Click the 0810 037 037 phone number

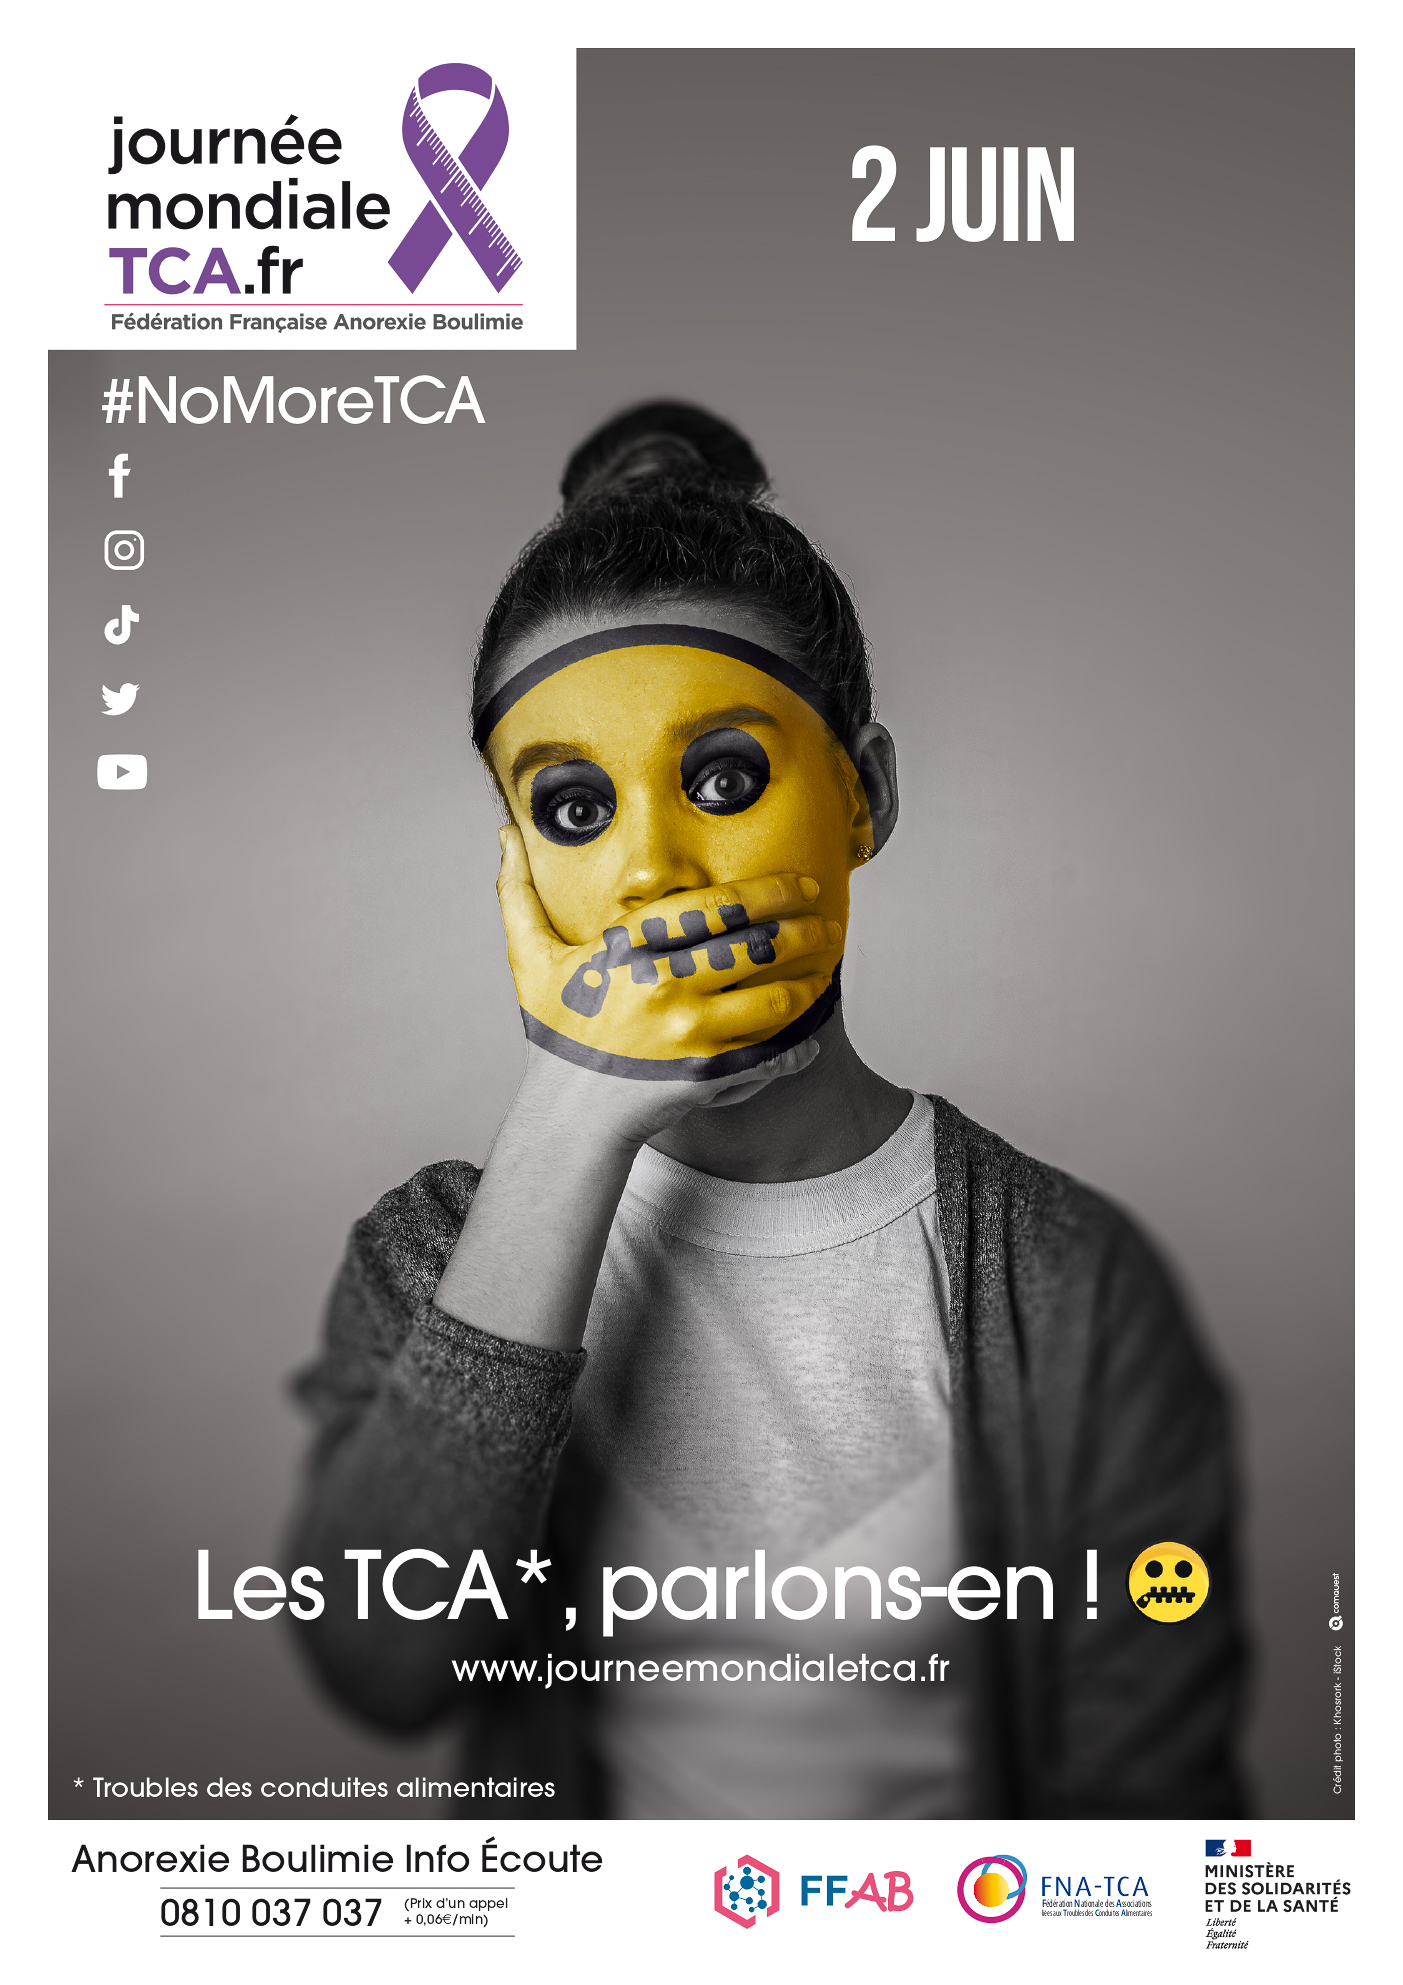[x=271, y=1913]
